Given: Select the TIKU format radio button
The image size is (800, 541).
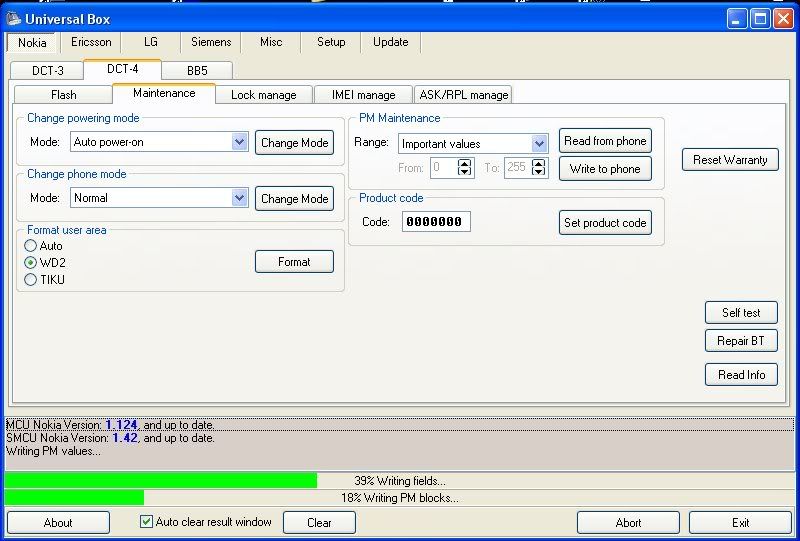Looking at the screenshot, I should [x=31, y=280].
